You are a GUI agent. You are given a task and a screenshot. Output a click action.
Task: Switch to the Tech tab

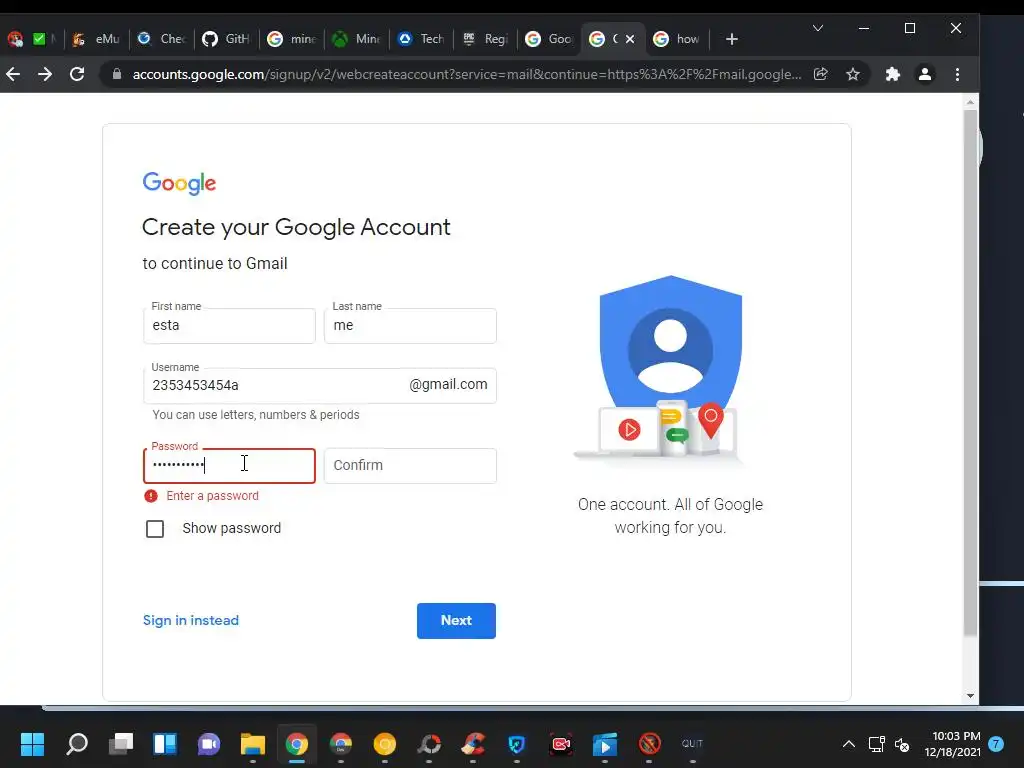(421, 39)
